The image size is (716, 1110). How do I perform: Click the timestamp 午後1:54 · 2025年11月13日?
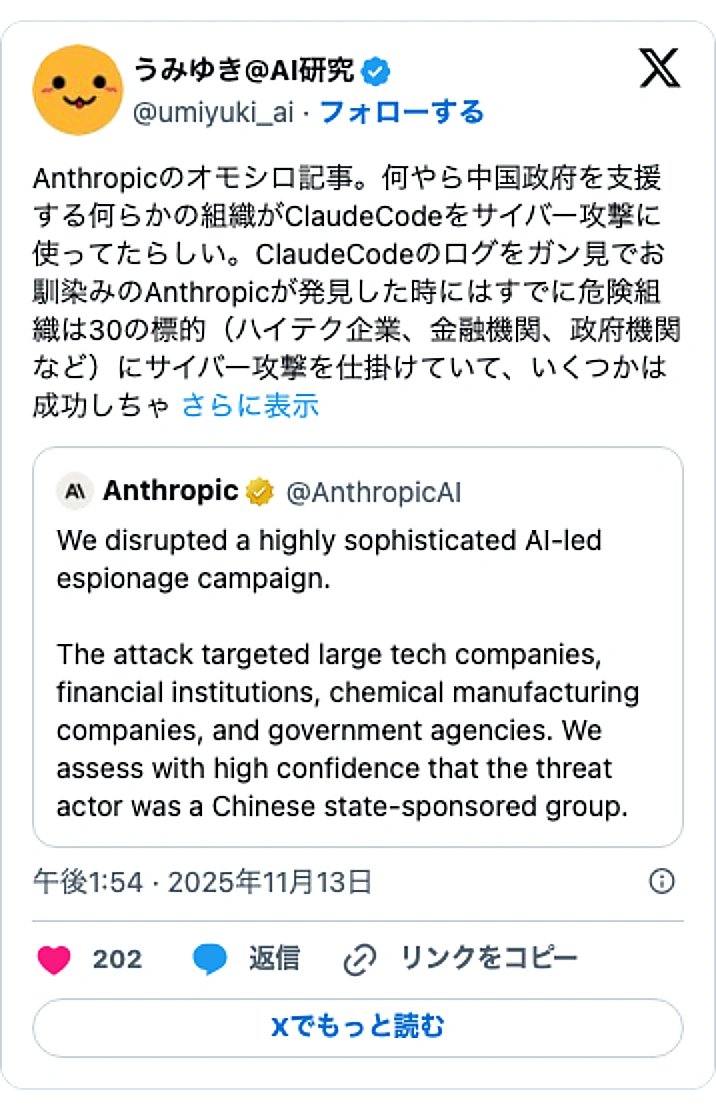pos(198,882)
